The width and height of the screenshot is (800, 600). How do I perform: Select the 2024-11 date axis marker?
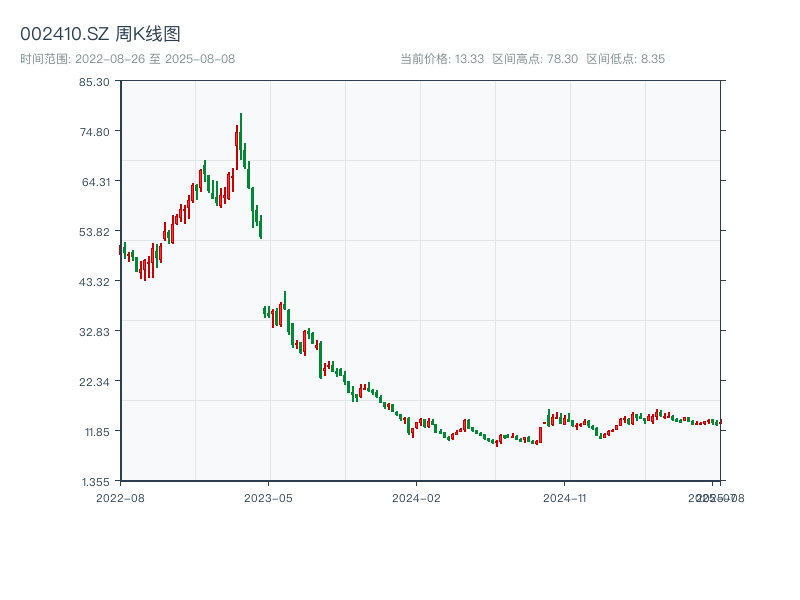(x=566, y=497)
